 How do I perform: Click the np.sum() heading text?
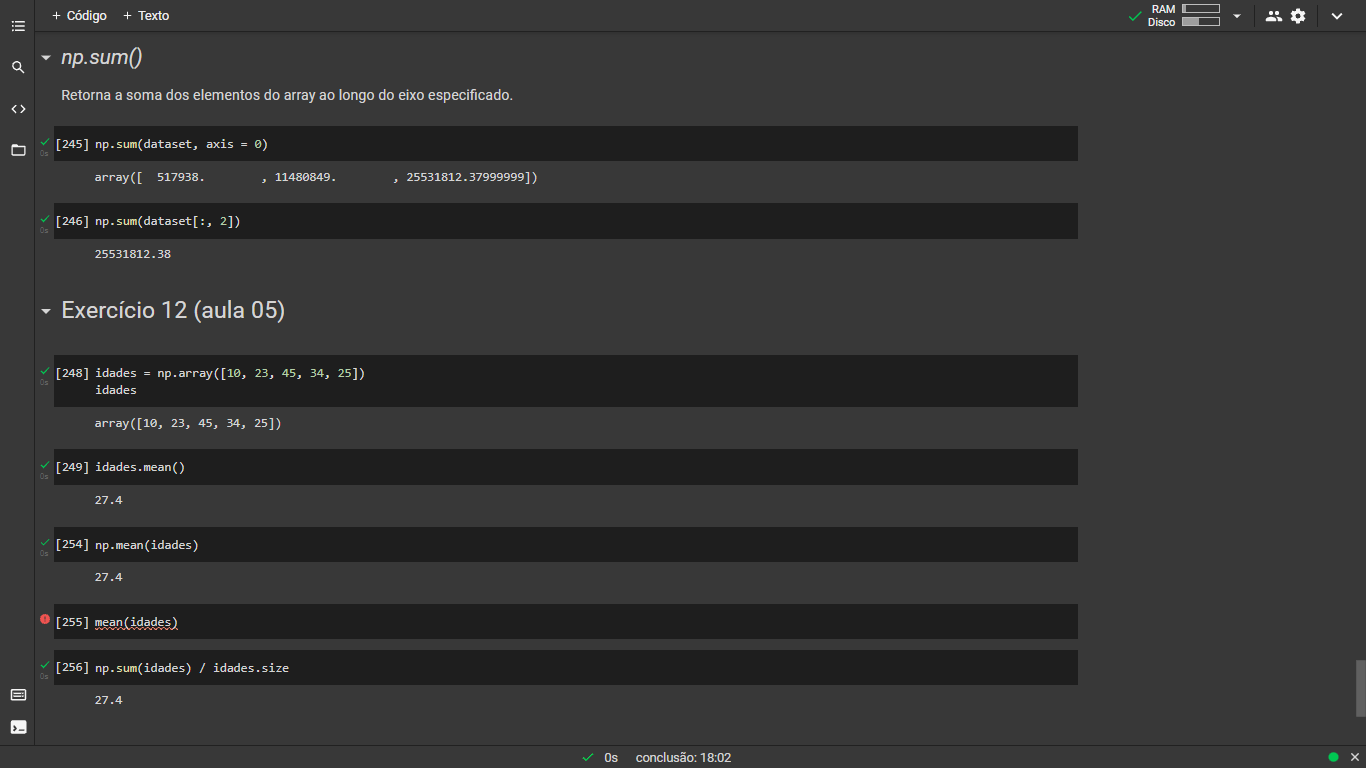(x=102, y=58)
